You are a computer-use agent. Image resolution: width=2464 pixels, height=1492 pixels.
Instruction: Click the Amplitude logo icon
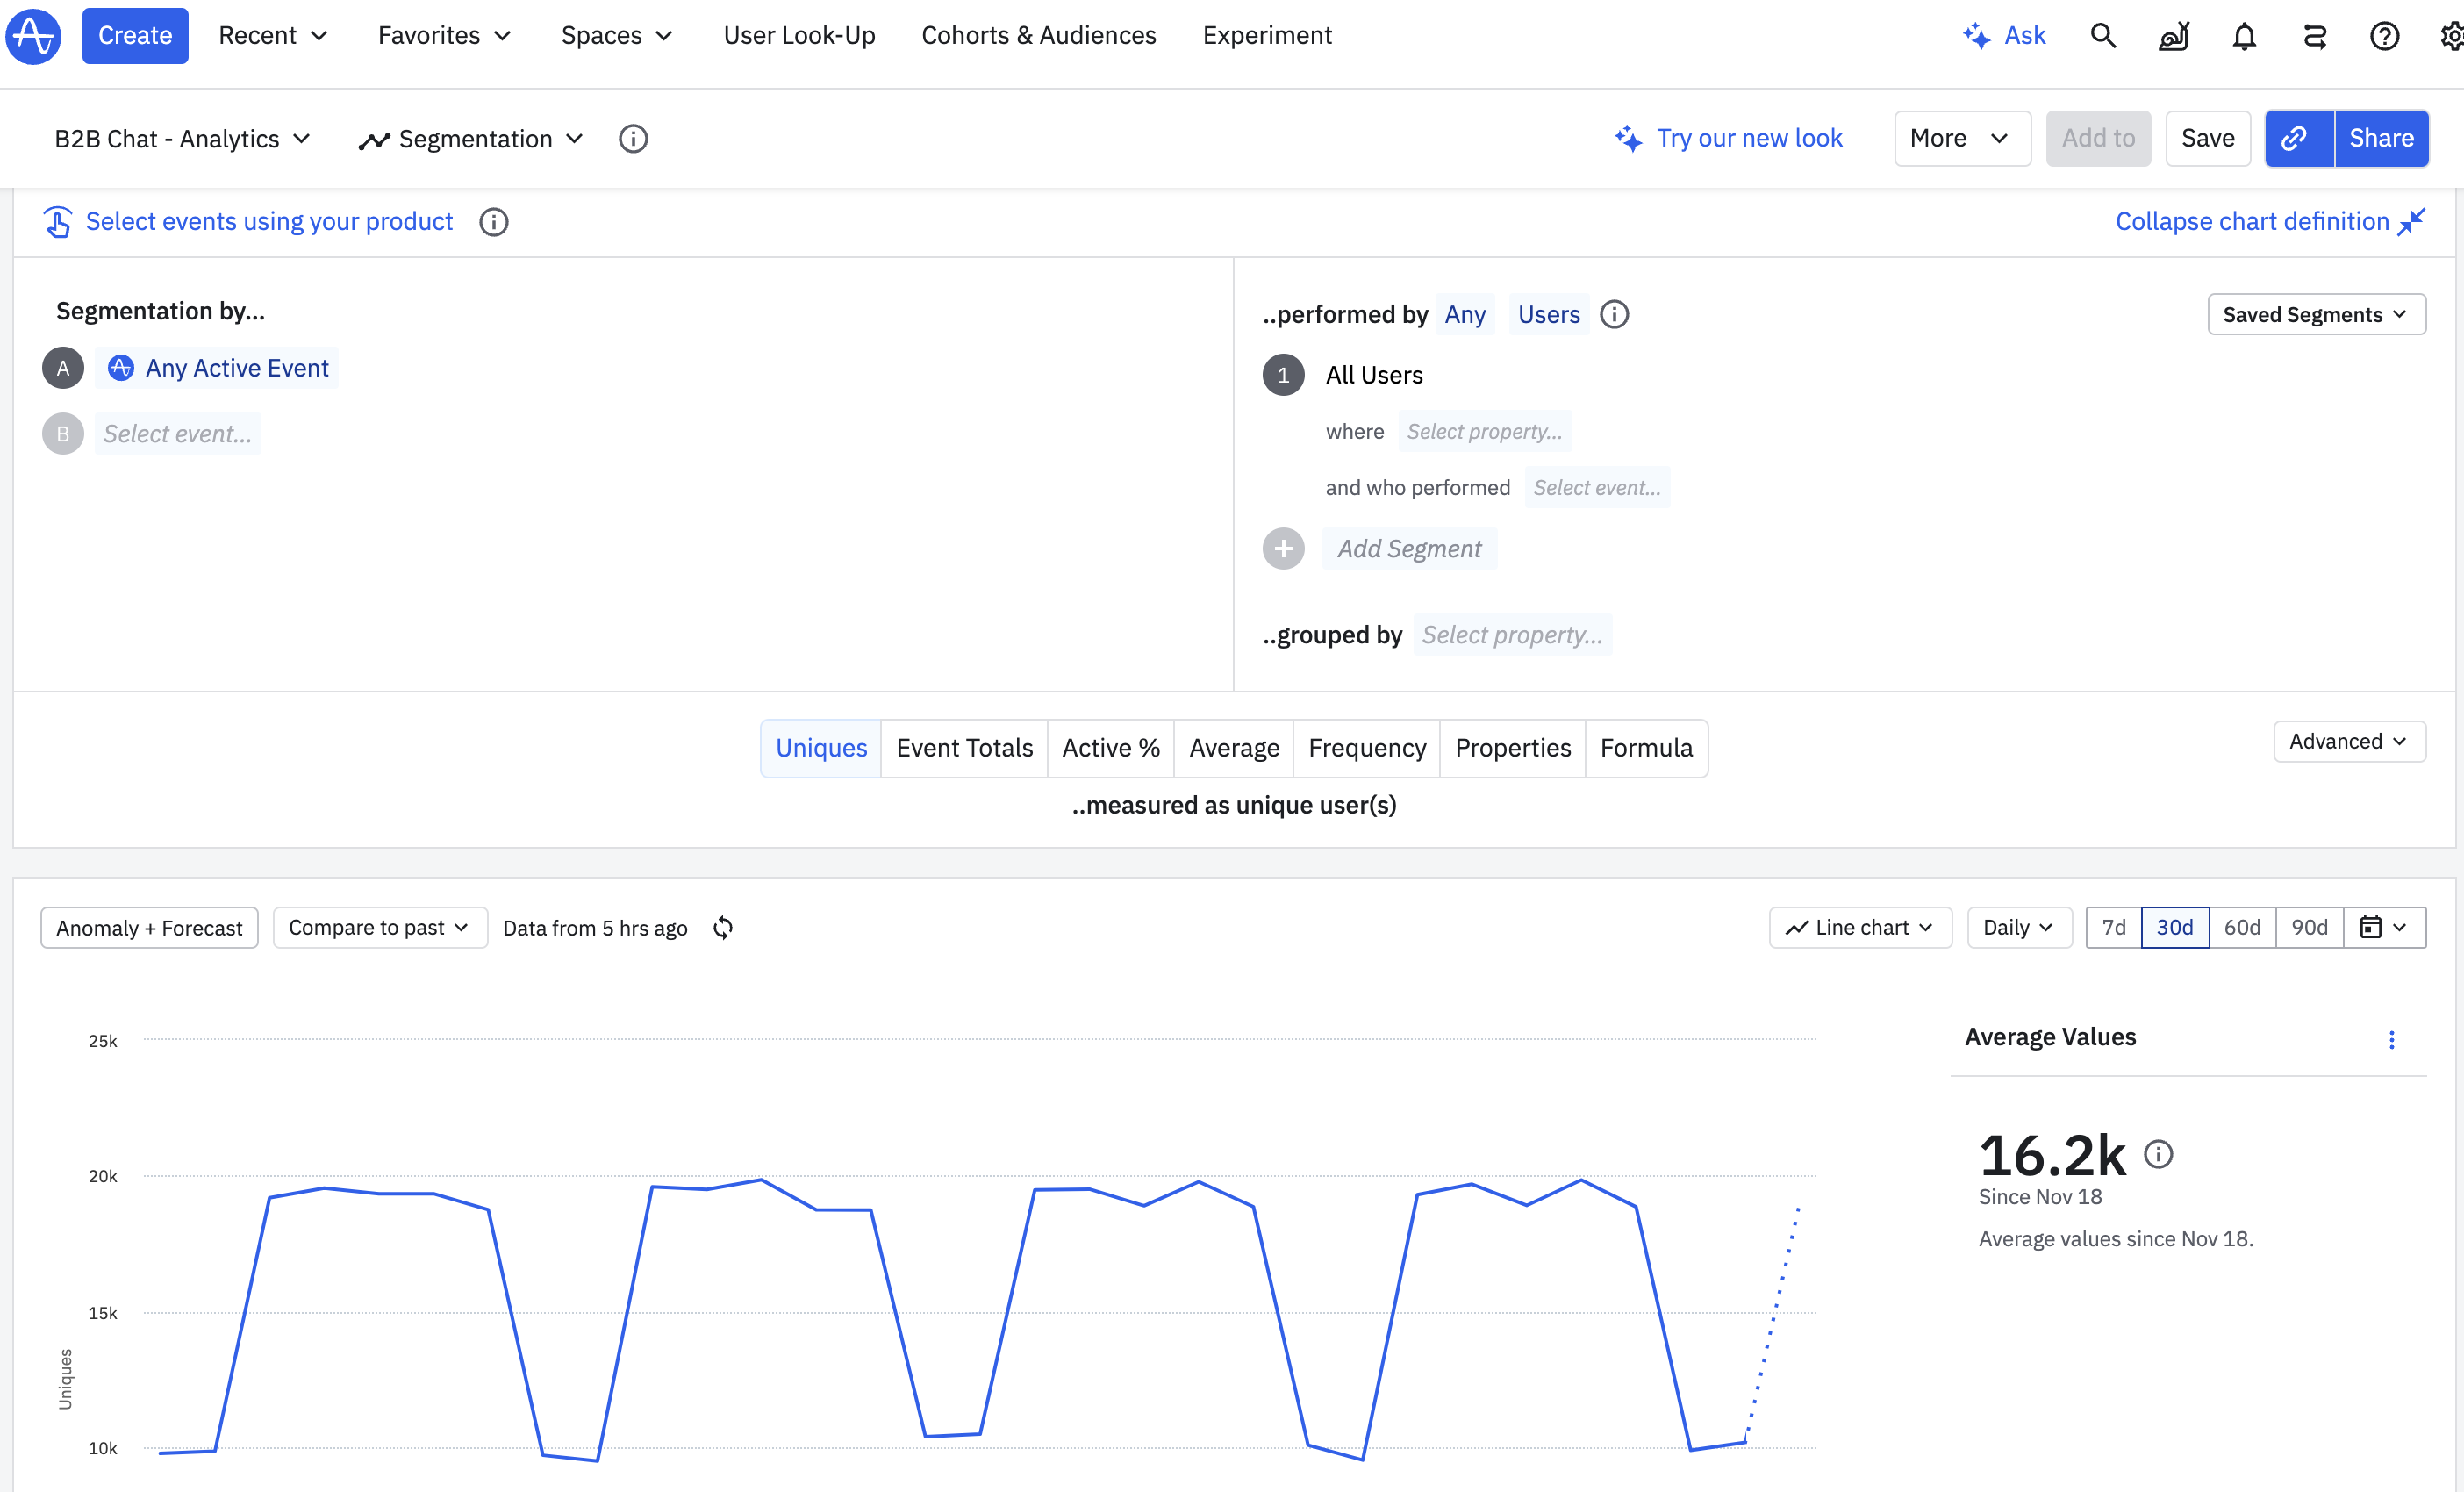click(34, 36)
